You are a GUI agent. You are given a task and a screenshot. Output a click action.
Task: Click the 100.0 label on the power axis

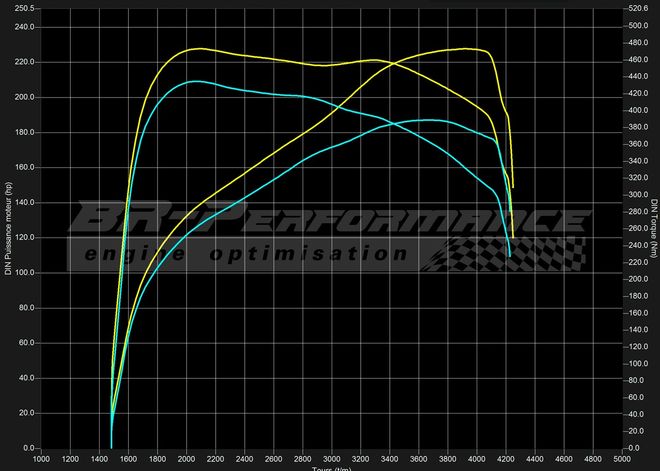click(22, 272)
